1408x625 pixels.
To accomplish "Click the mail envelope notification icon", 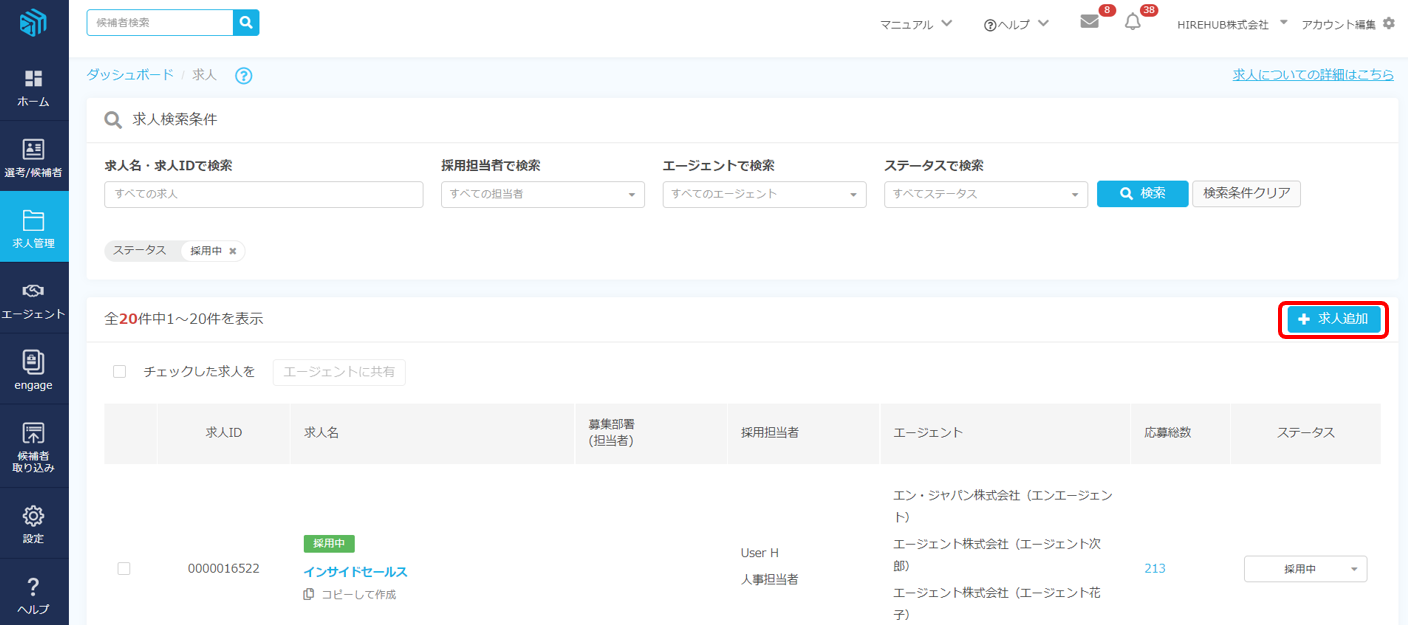I will pos(1089,22).
